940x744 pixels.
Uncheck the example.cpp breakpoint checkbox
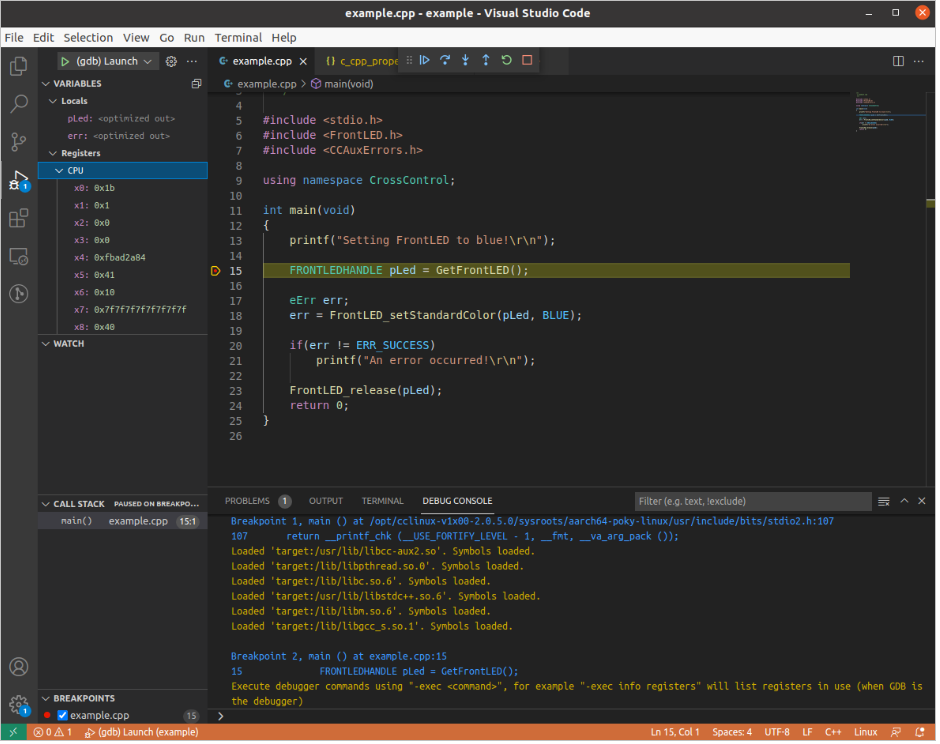click(x=62, y=716)
